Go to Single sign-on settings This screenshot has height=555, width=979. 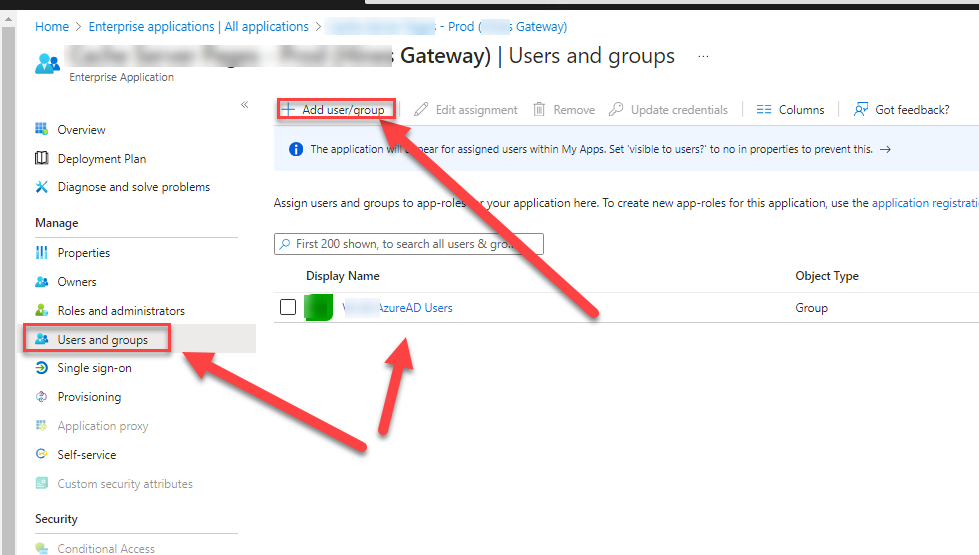tap(94, 368)
